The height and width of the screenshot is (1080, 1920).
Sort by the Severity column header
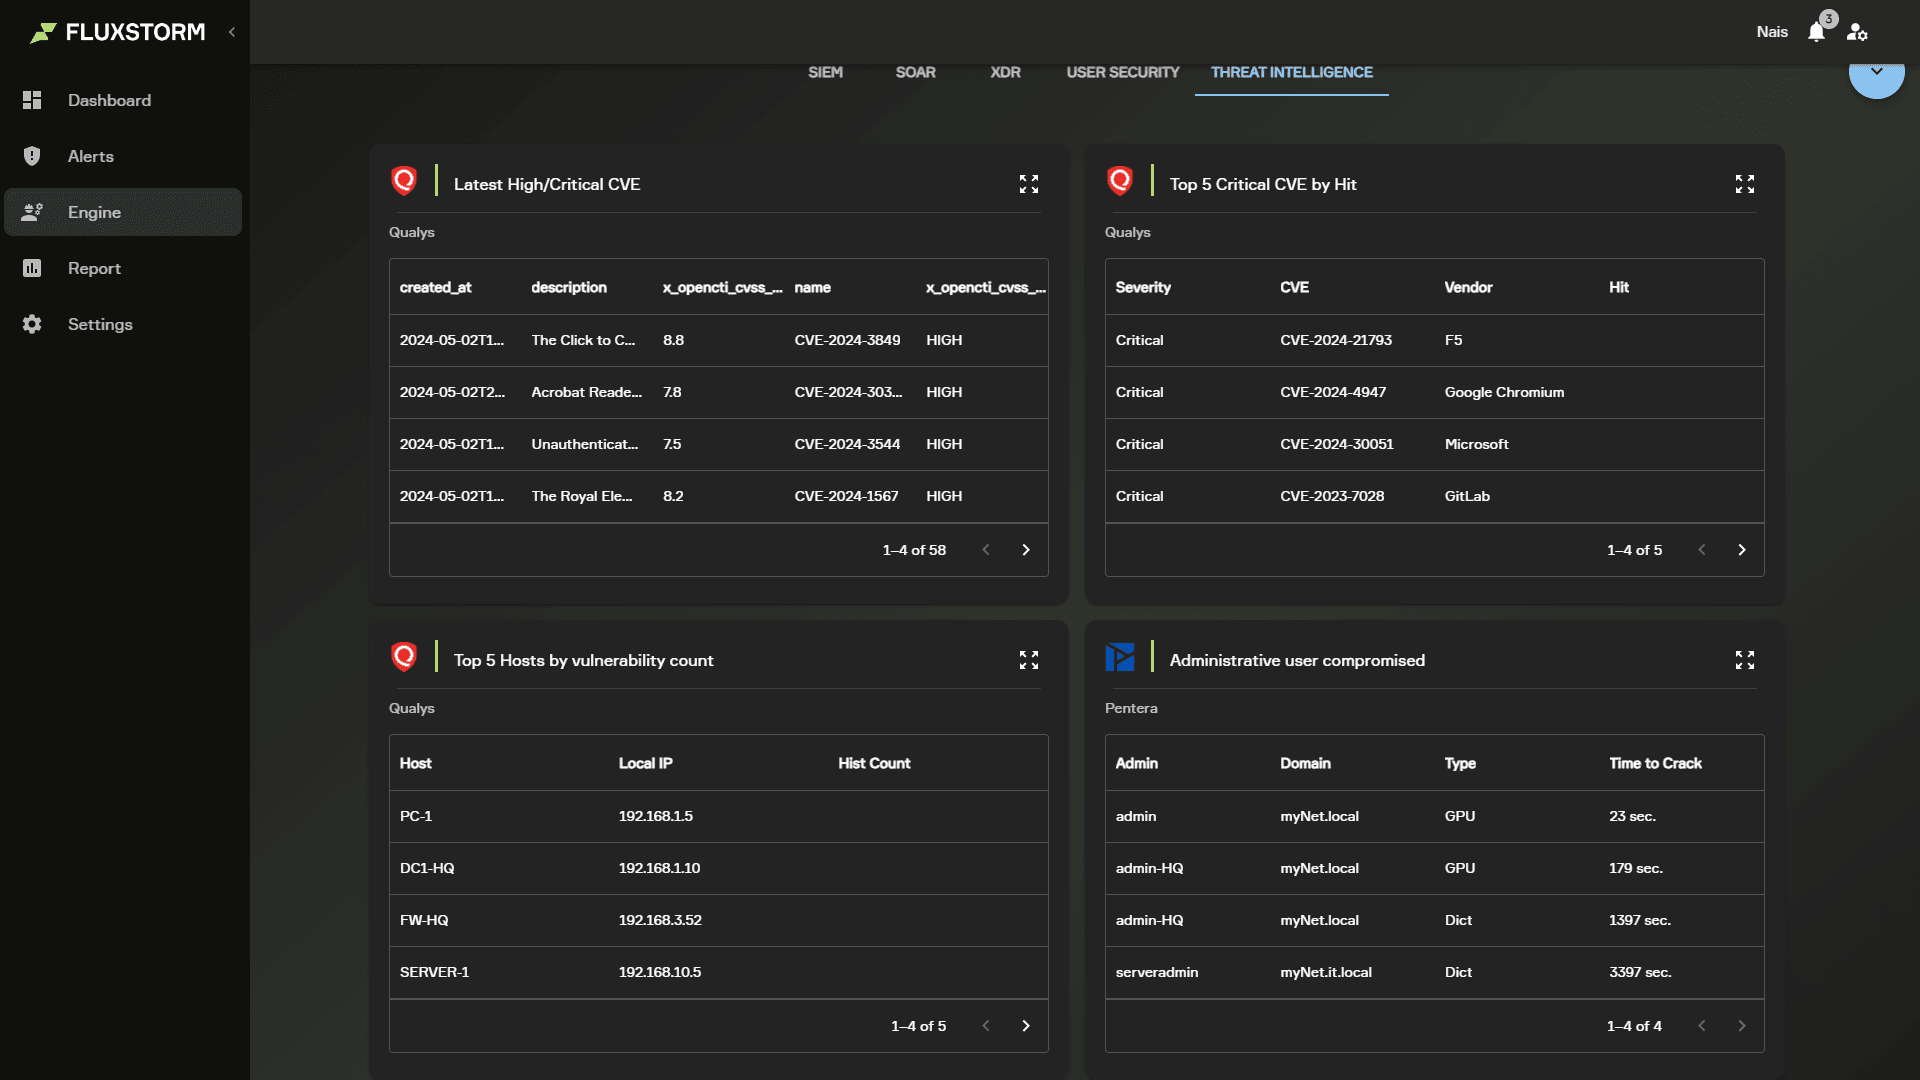point(1143,287)
